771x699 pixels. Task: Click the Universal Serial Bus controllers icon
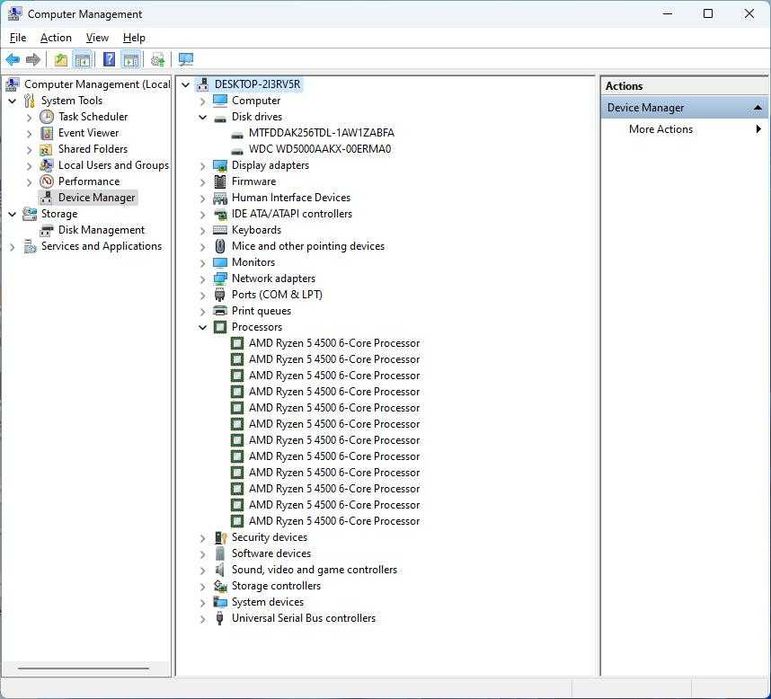pos(220,618)
